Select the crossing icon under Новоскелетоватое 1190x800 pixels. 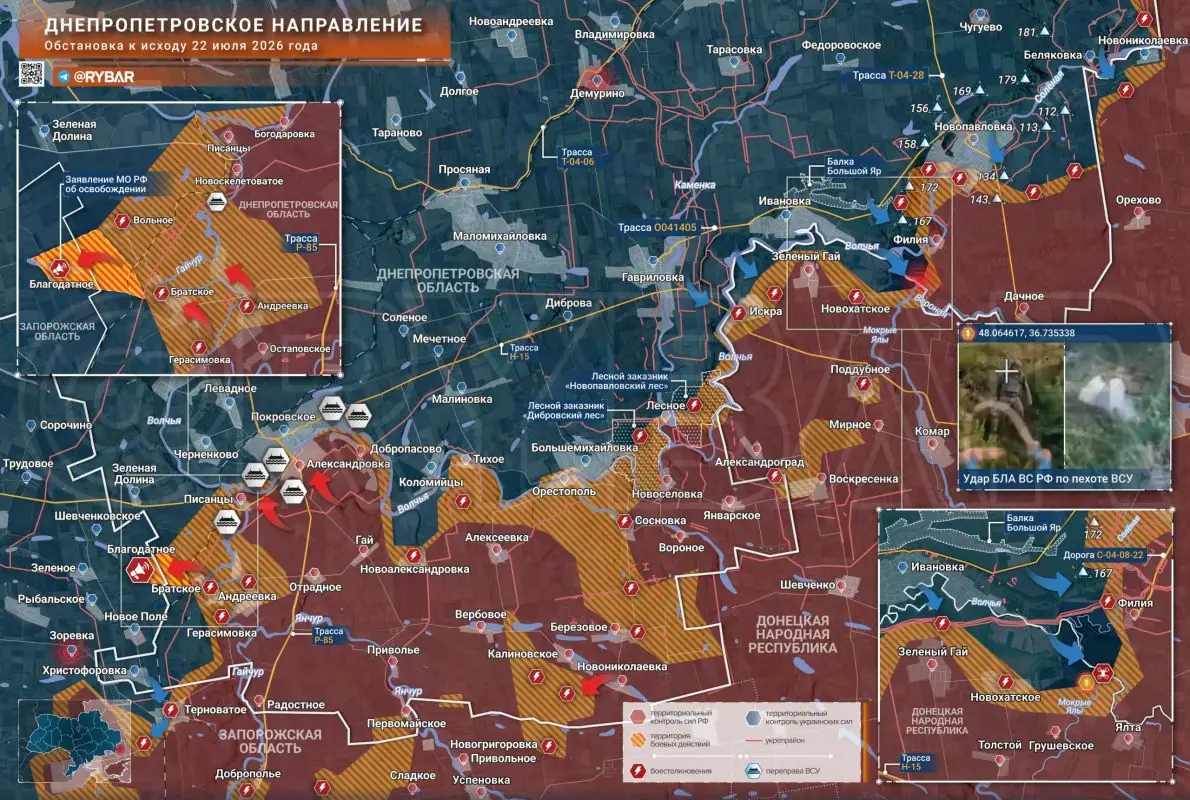pos(217,201)
